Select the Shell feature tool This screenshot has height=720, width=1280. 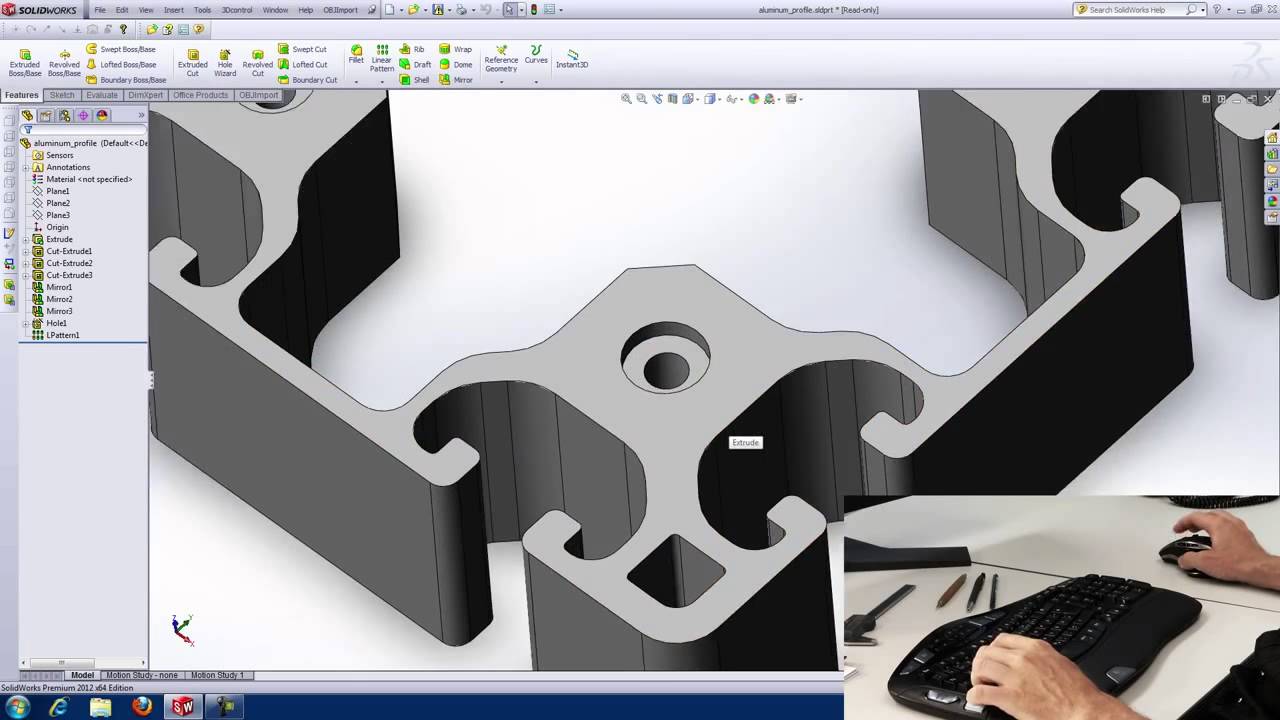(x=414, y=80)
